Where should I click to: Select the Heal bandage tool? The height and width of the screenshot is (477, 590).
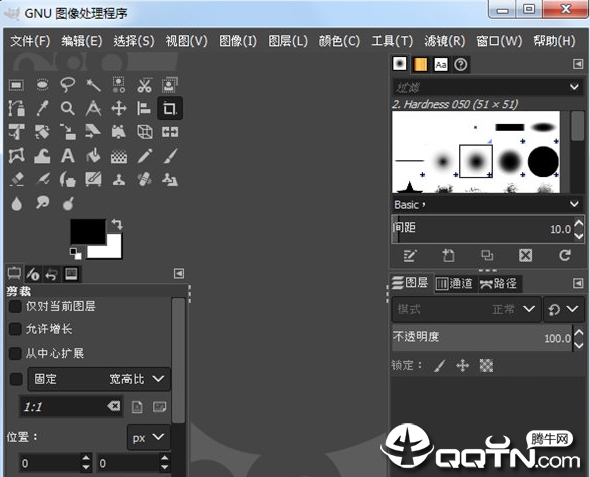pyautogui.click(x=144, y=179)
